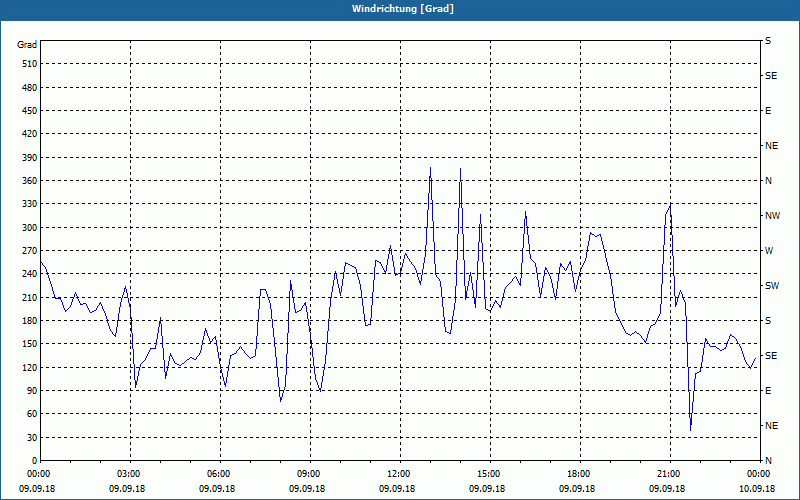Select the y-axis value 330
Image resolution: width=800 pixels, height=500 pixels.
coord(30,204)
